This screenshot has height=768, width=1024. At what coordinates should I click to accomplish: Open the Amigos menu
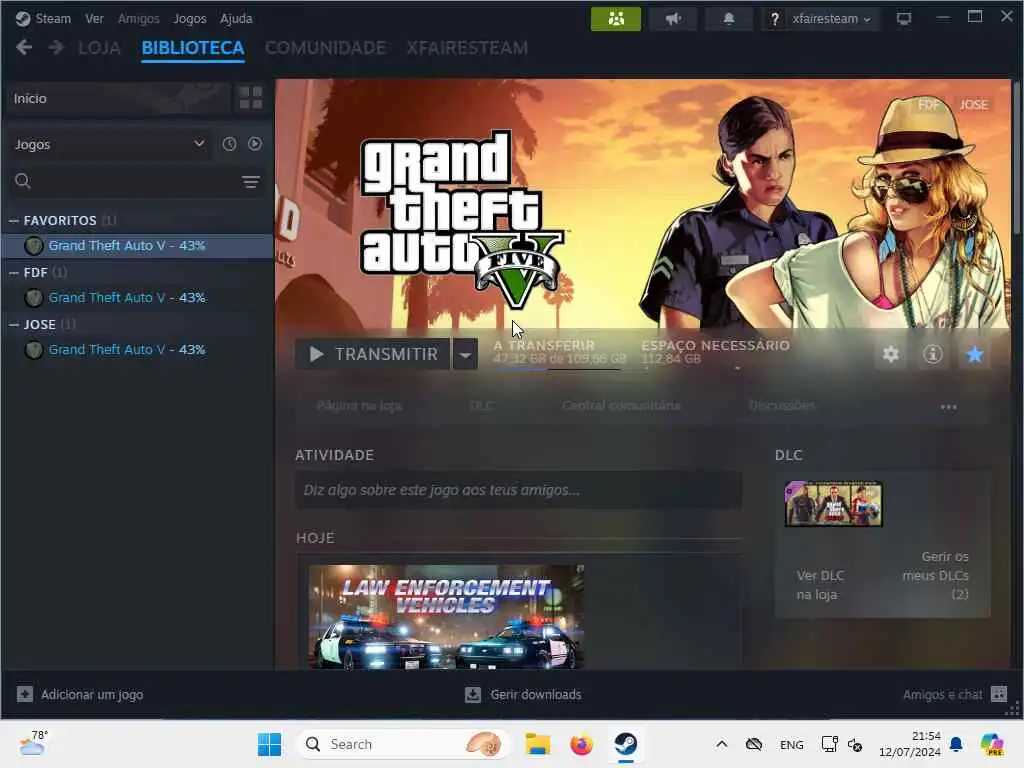(138, 18)
